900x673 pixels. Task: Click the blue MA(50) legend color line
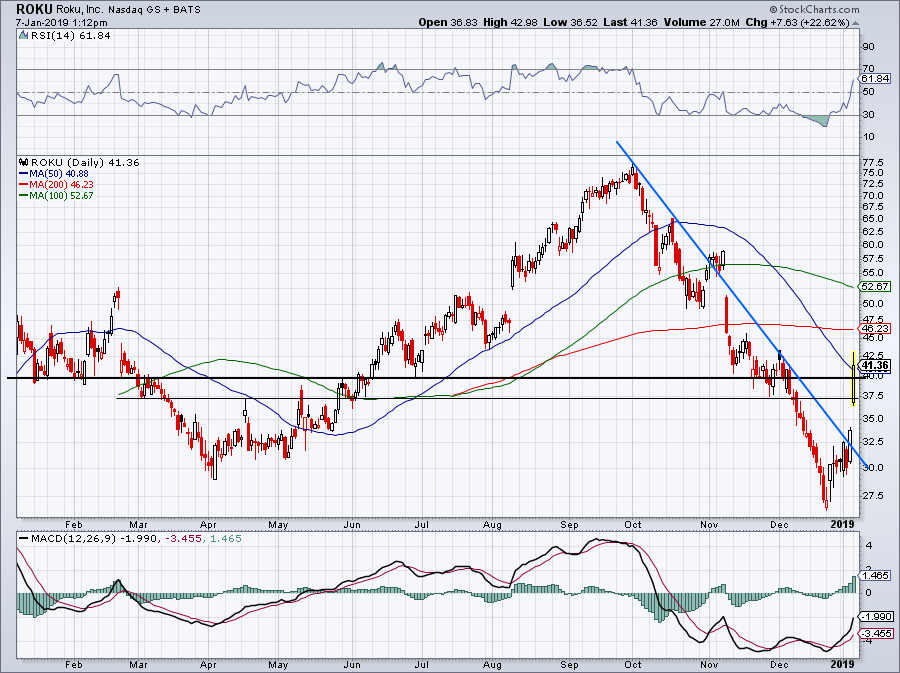(x=24, y=173)
